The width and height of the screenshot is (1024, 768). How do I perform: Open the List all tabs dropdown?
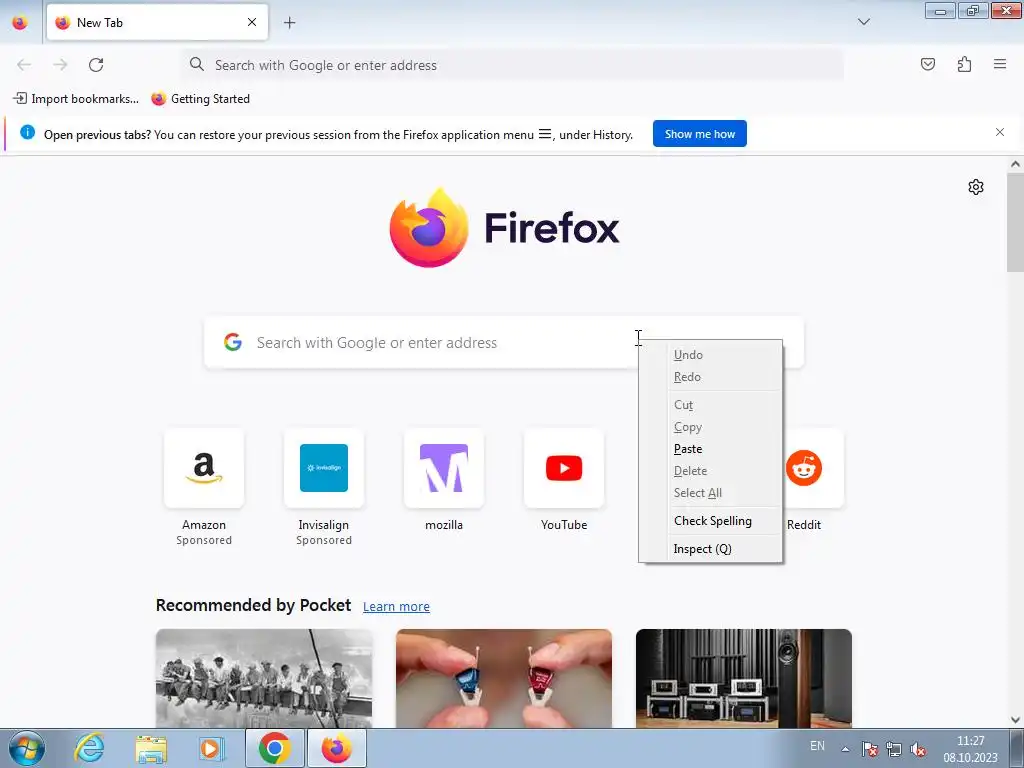(863, 22)
